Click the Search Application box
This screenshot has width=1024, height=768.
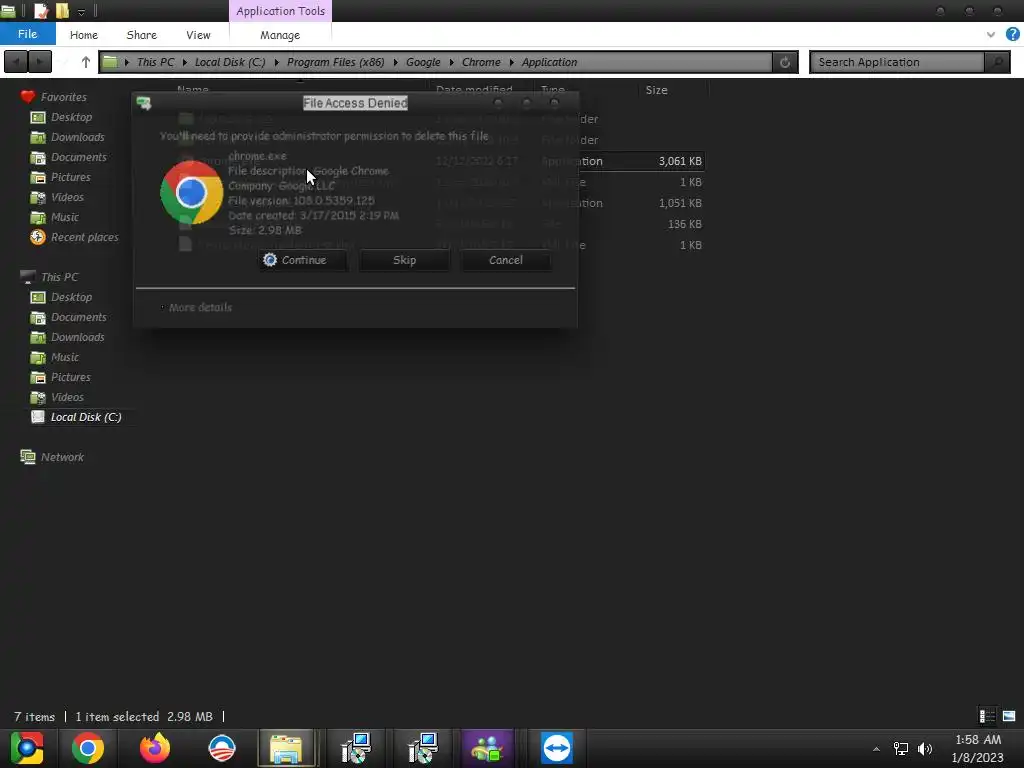896,62
